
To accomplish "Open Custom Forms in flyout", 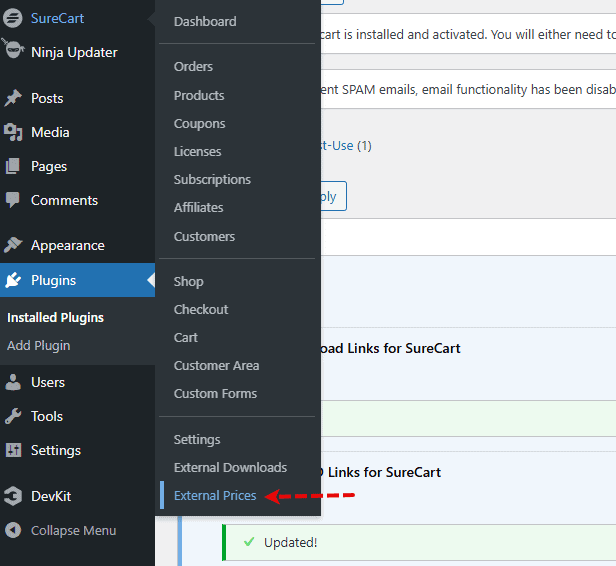I will (x=215, y=394).
